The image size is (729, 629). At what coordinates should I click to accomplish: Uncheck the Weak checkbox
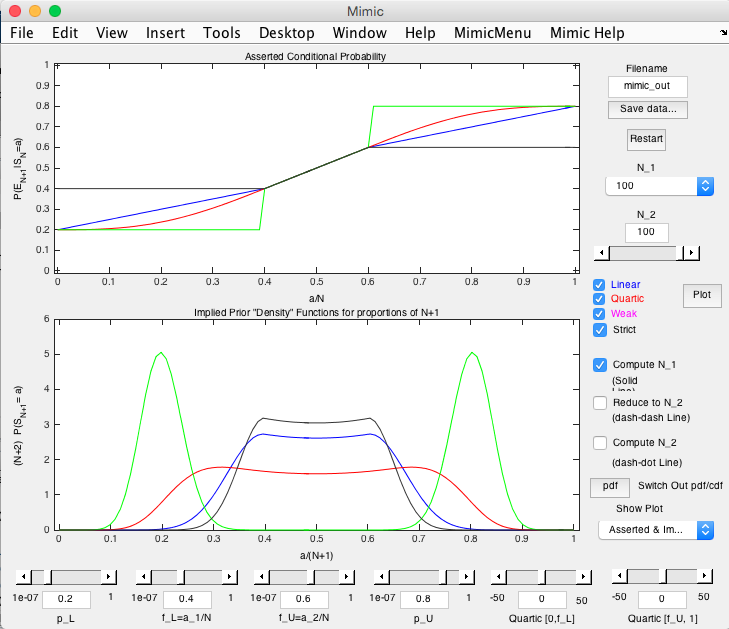click(599, 314)
